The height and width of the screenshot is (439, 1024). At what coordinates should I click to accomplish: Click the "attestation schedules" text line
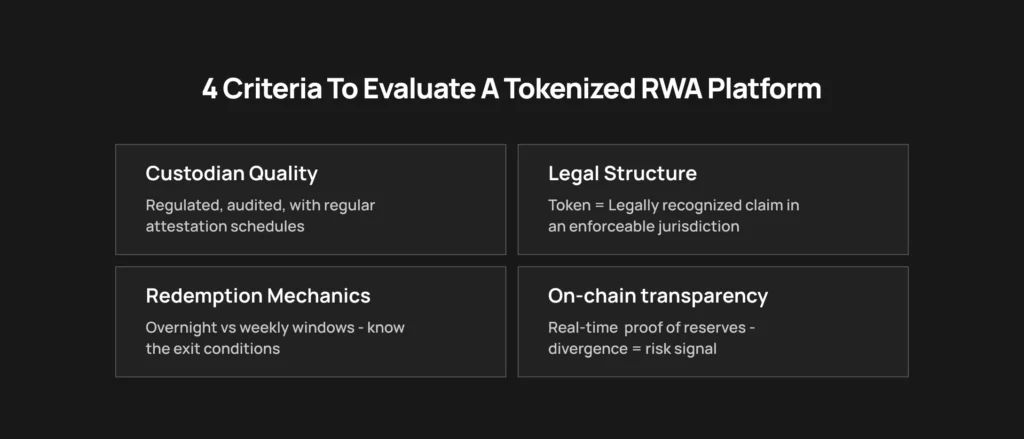coord(223,227)
